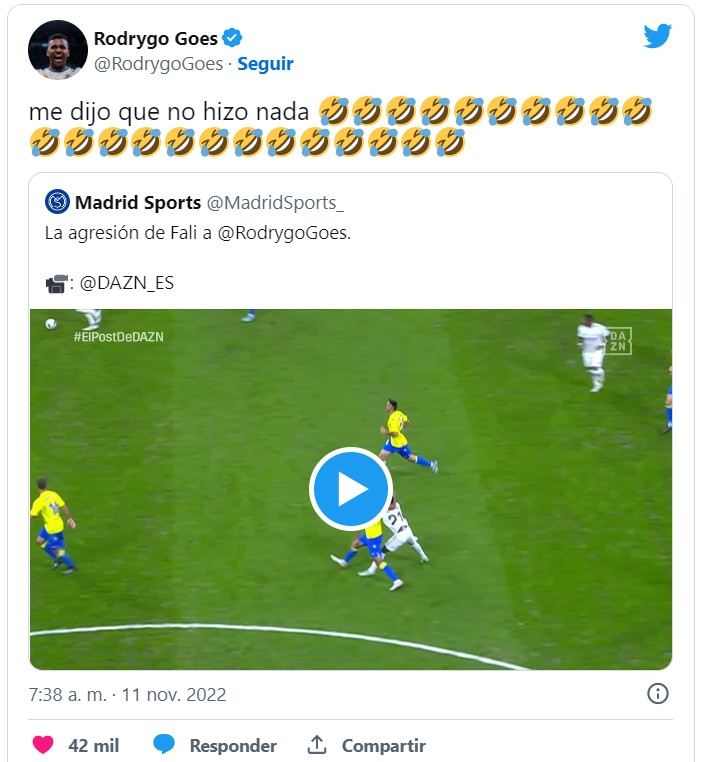Click the Twitter bird logo

(657, 37)
